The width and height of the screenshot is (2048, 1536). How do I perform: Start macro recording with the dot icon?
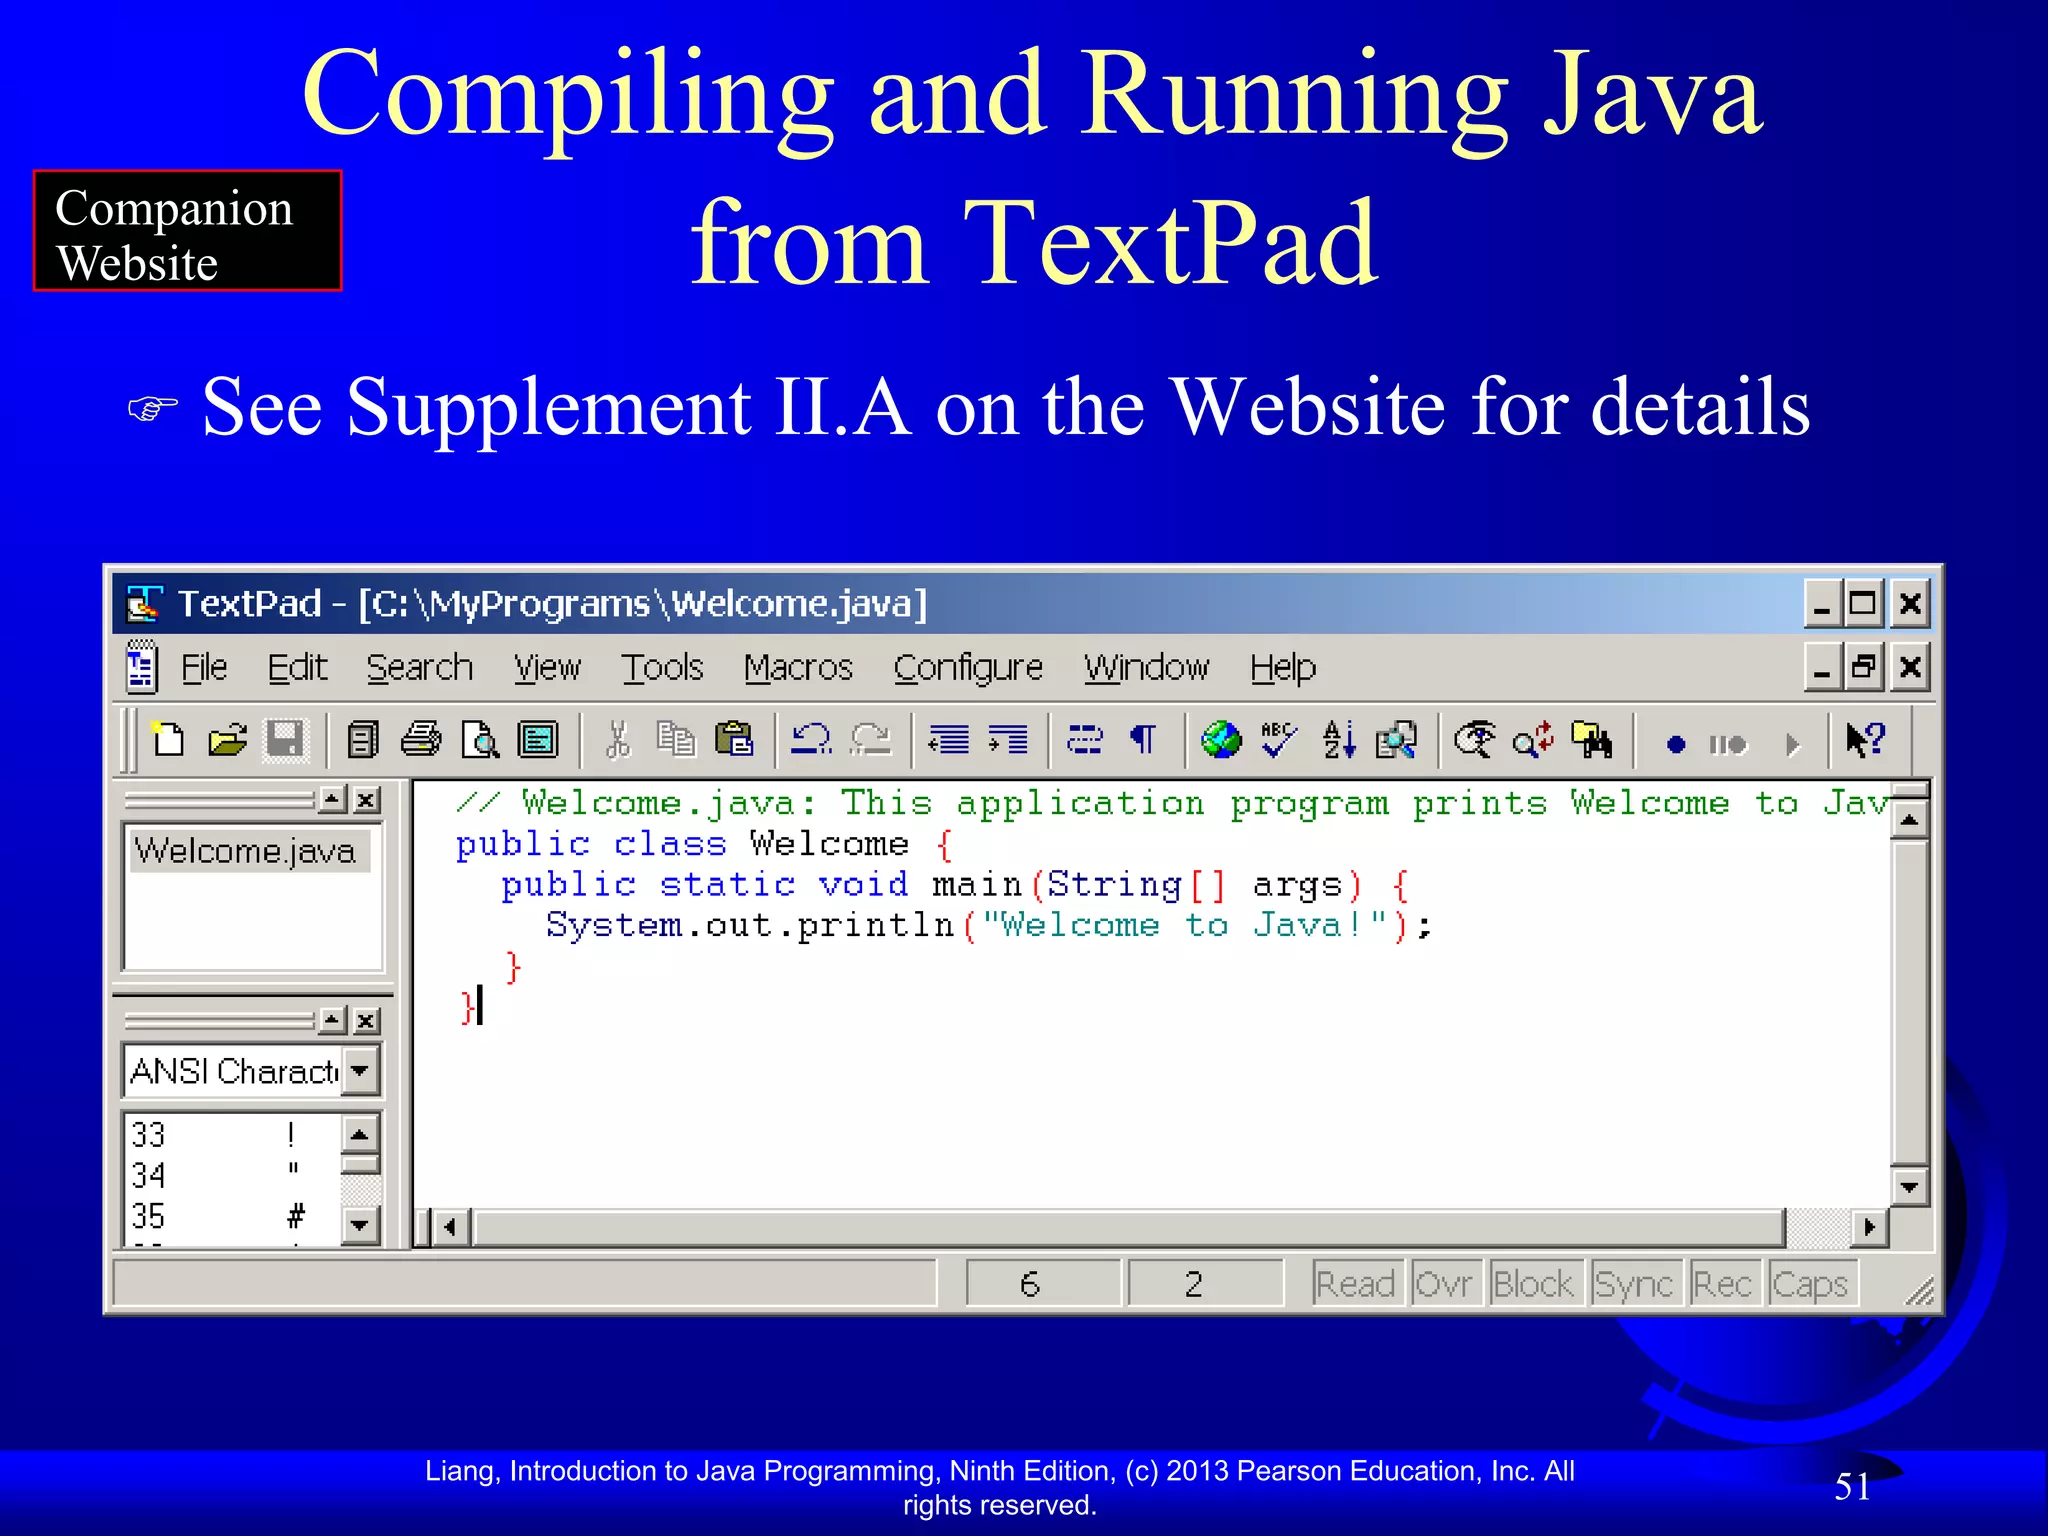tap(1676, 744)
